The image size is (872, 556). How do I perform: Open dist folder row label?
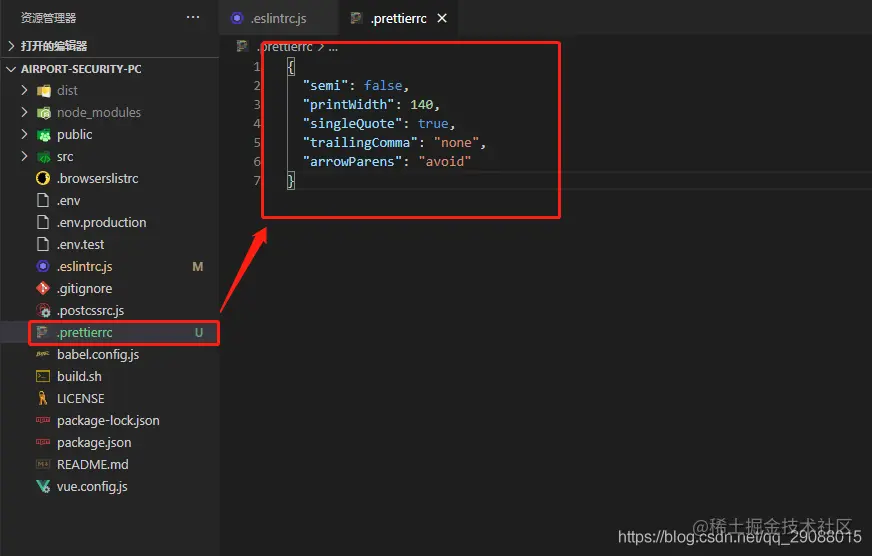(x=67, y=90)
